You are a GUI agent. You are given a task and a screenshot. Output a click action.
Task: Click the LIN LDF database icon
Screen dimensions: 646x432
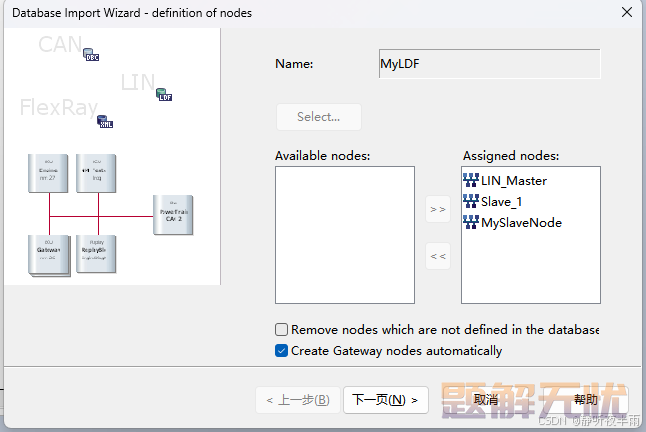tap(164, 94)
